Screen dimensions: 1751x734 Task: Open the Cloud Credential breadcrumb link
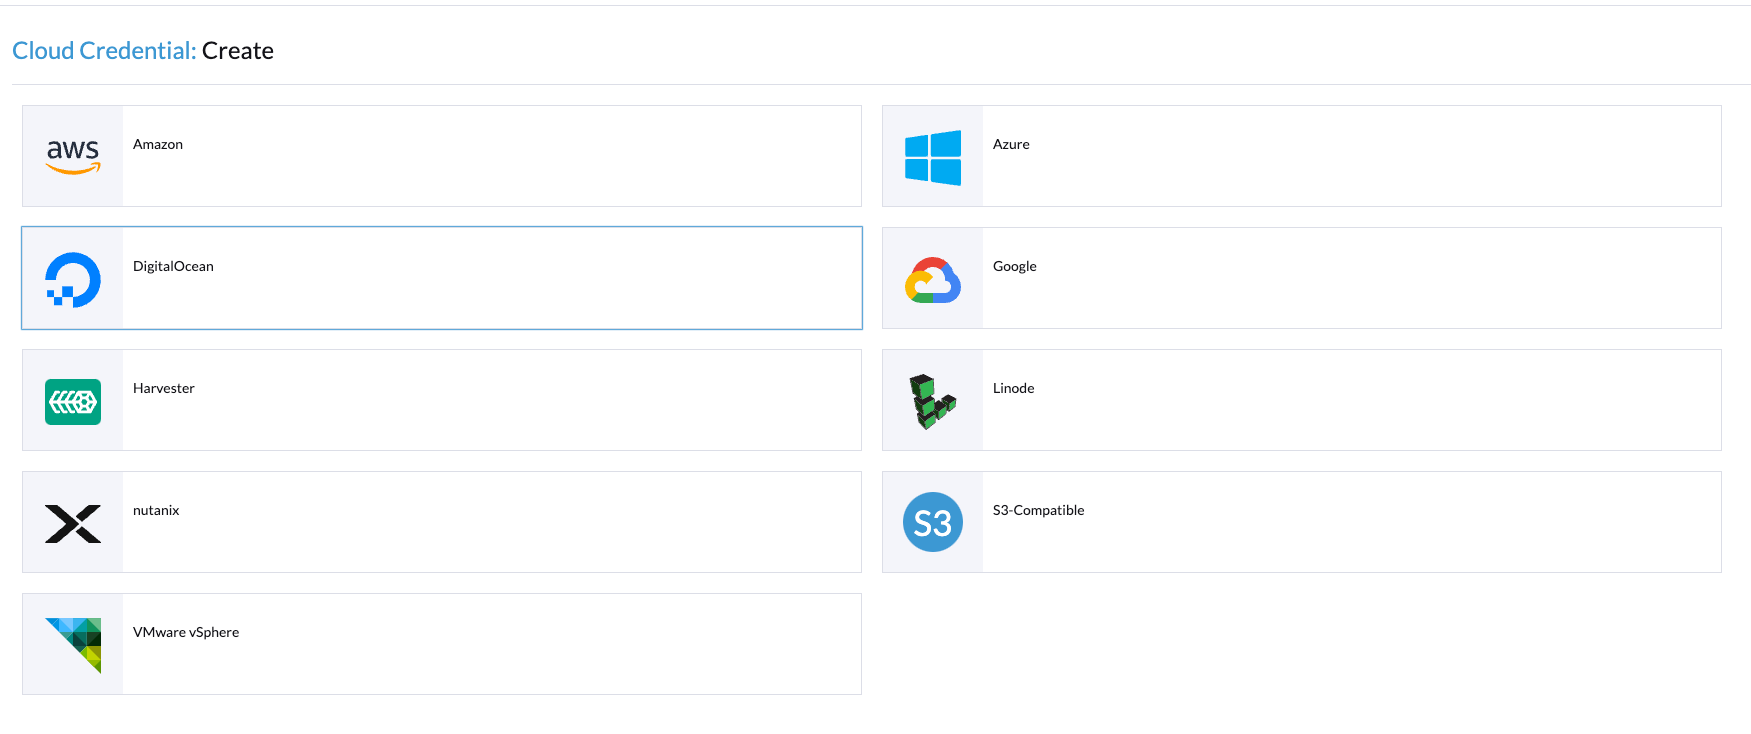tap(104, 50)
